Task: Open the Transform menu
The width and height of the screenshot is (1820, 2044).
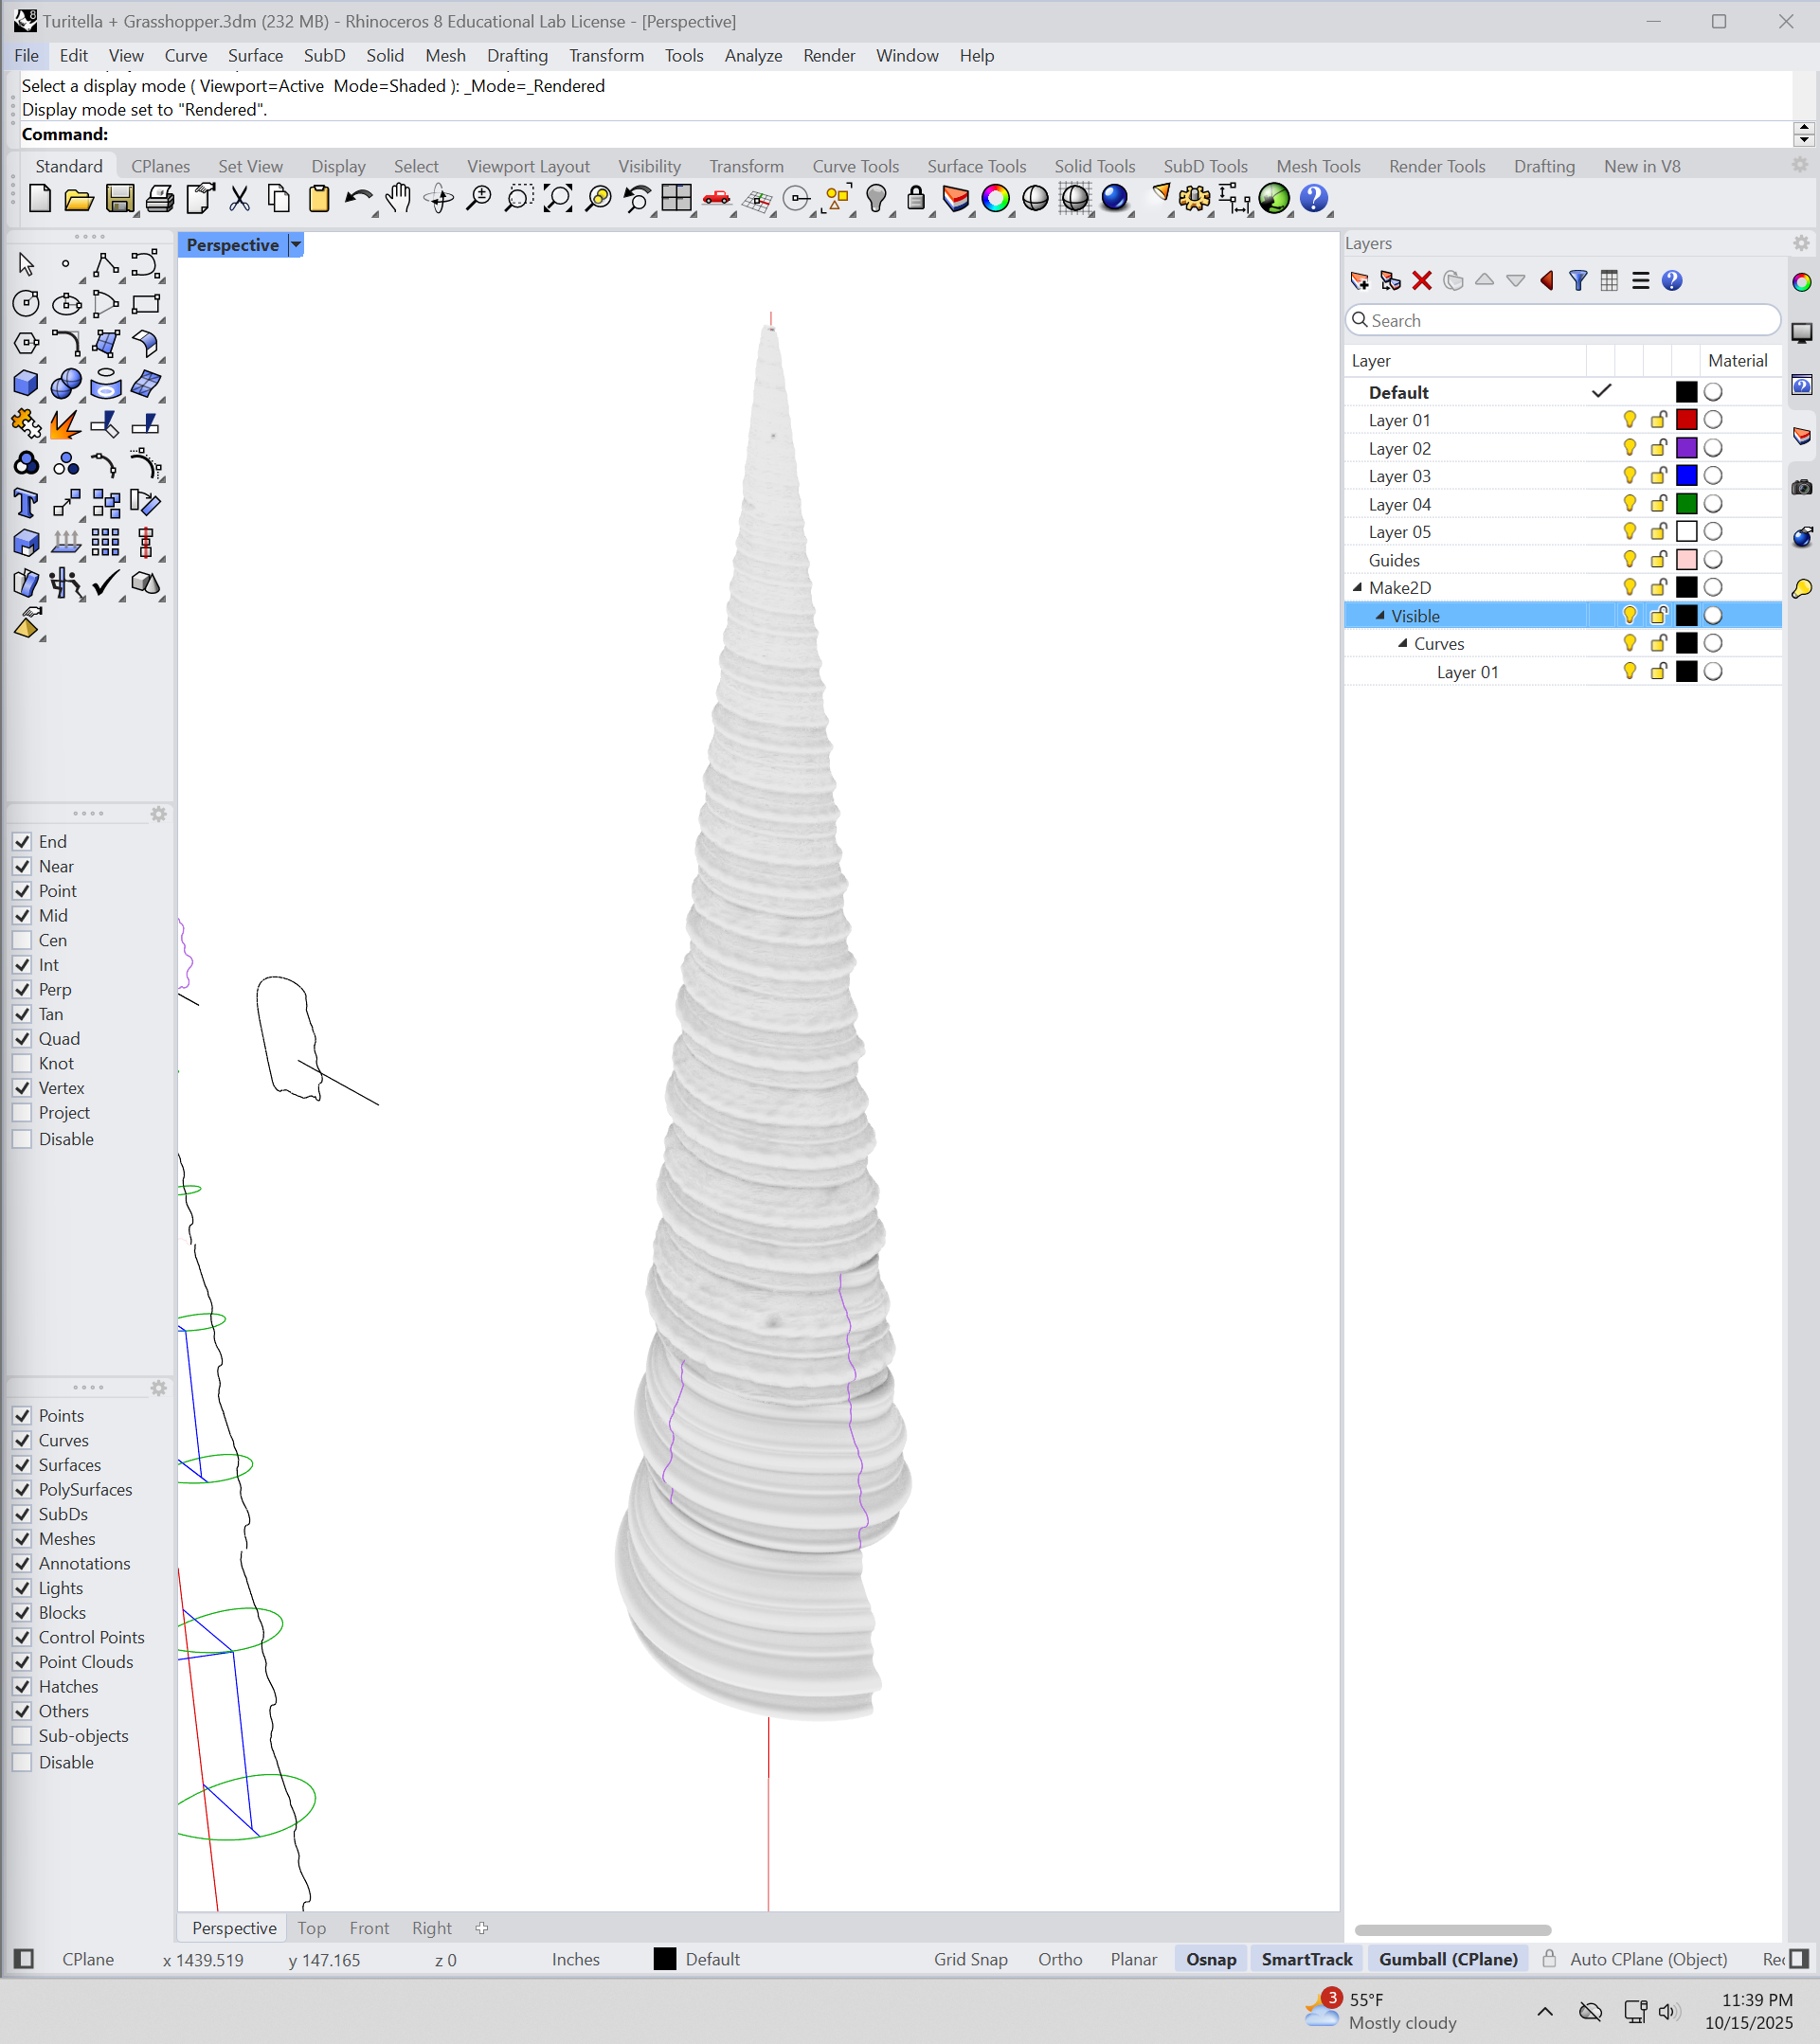Action: (x=606, y=56)
